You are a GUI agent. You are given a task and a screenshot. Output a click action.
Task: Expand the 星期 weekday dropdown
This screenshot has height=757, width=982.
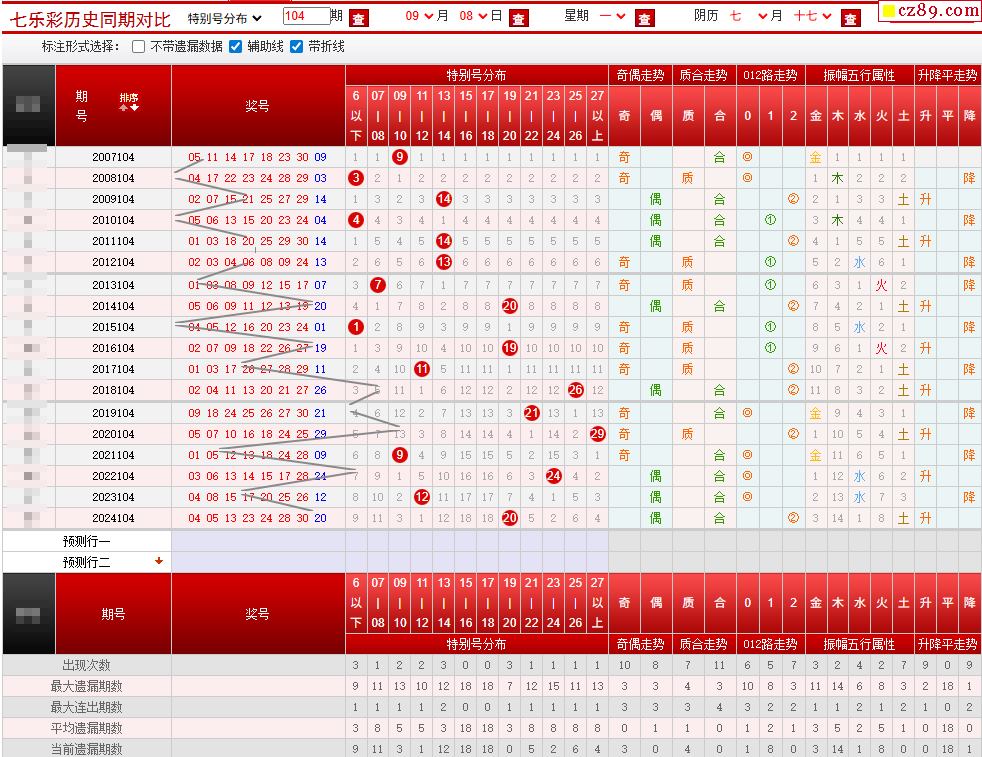point(612,16)
